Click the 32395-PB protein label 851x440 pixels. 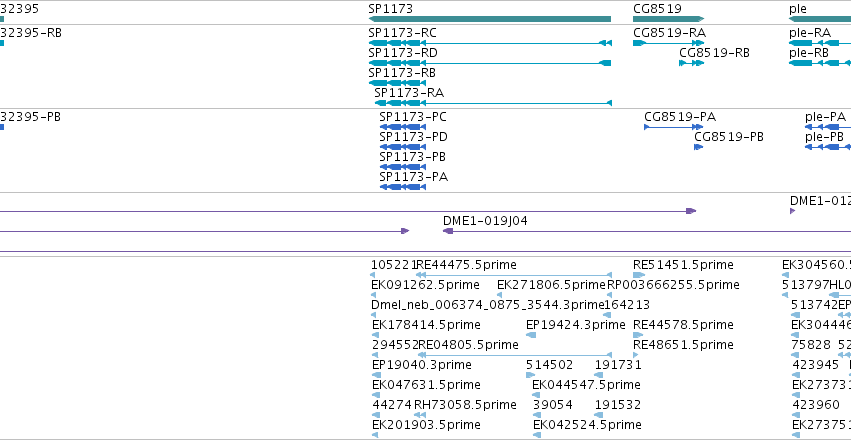point(30,117)
